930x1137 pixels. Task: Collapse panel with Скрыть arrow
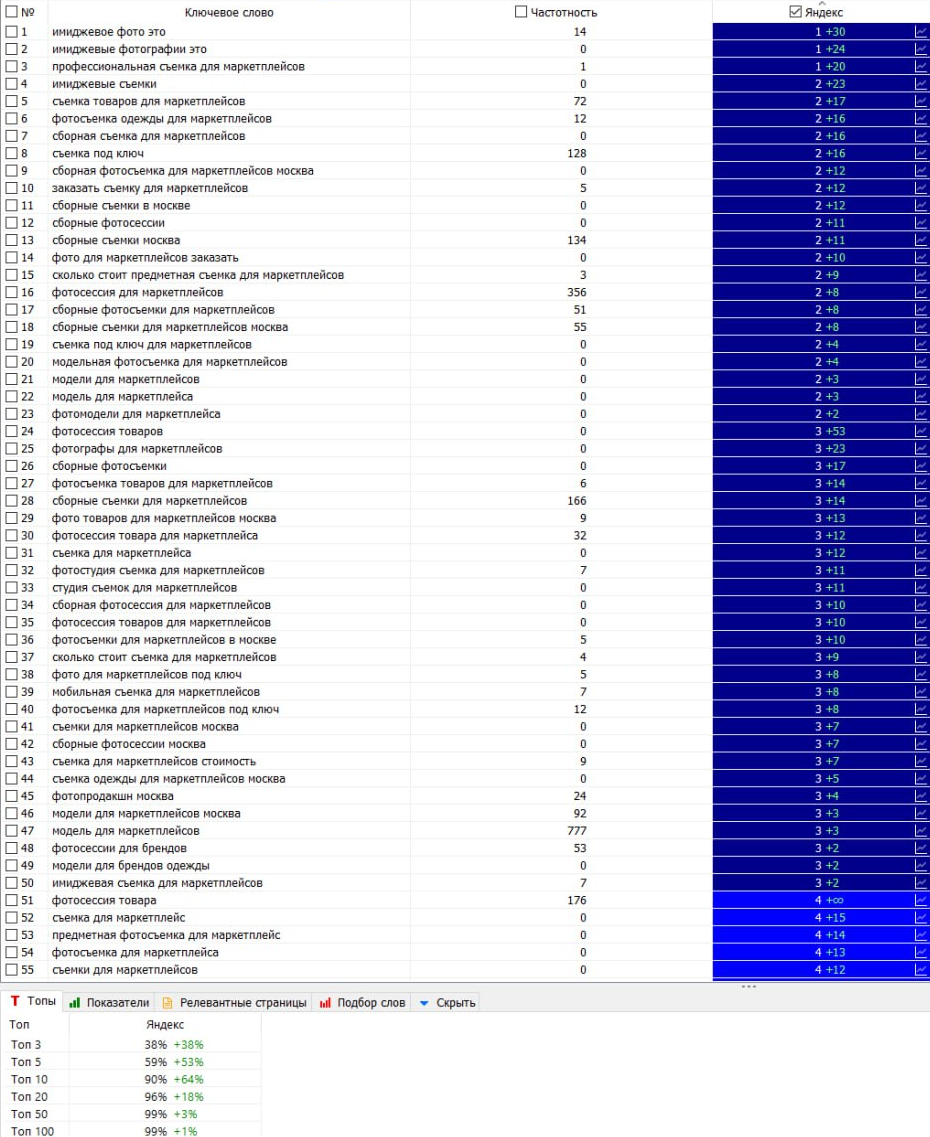pyautogui.click(x=424, y=1003)
